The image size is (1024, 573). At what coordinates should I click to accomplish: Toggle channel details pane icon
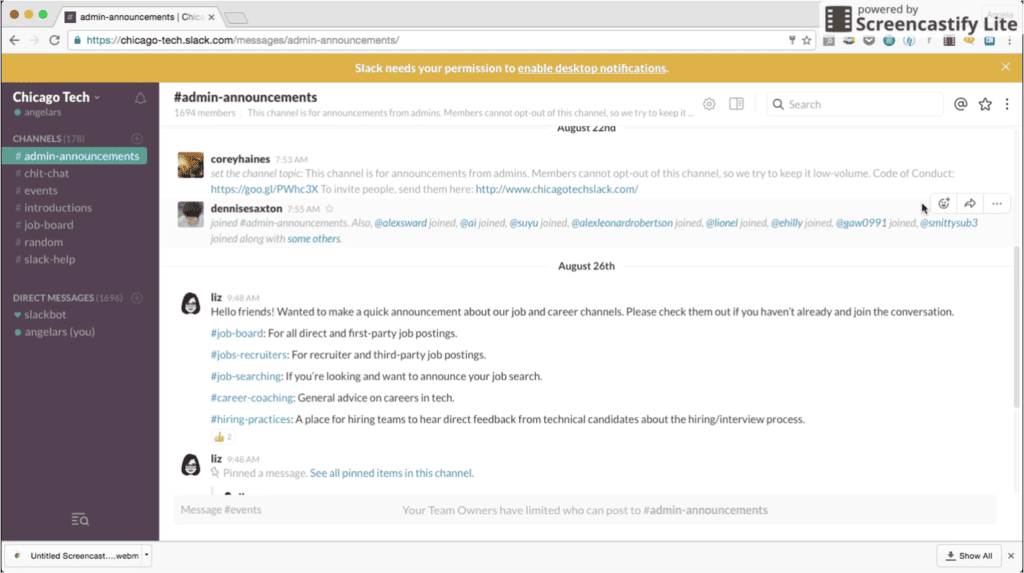tap(736, 104)
